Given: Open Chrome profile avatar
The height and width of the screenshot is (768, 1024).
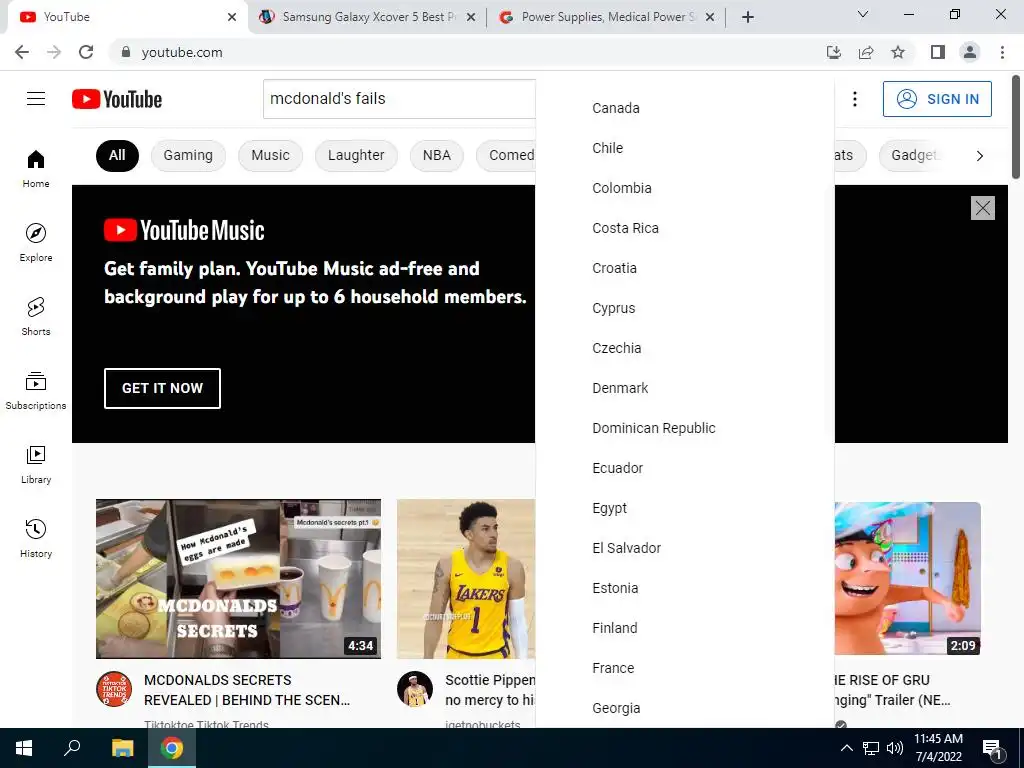Looking at the screenshot, I should click(970, 52).
